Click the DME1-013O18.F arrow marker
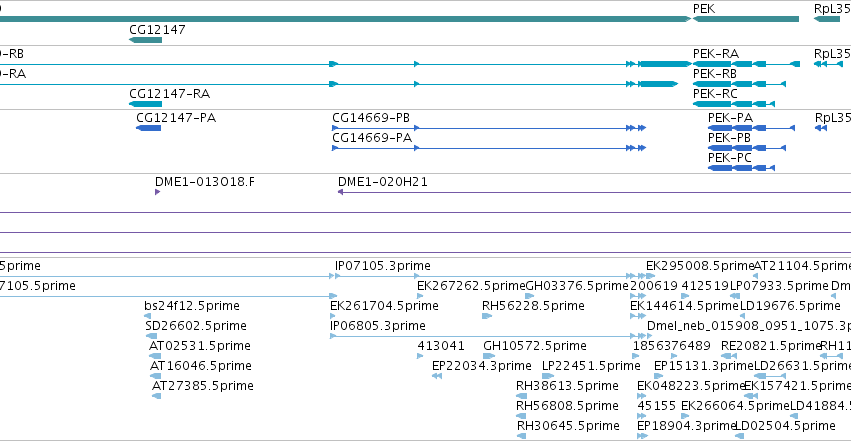 coord(157,191)
